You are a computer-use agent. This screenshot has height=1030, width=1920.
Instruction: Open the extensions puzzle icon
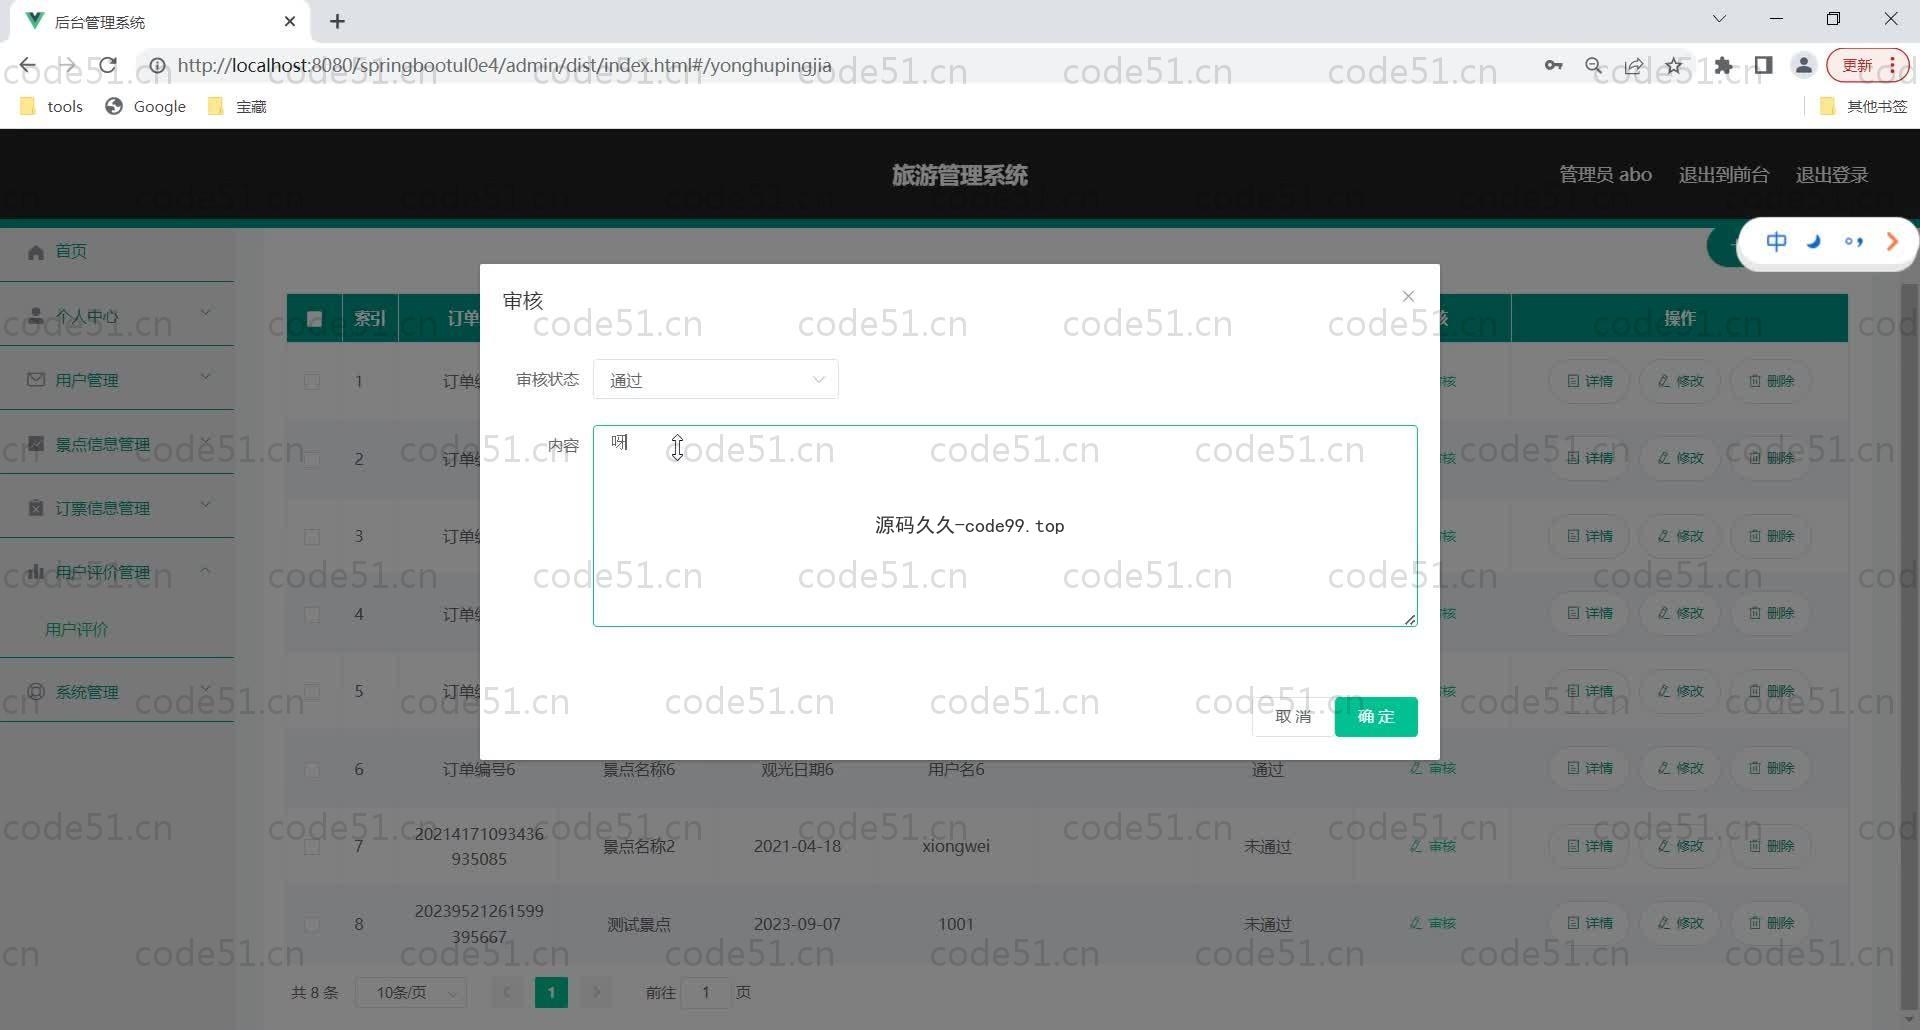click(x=1723, y=66)
